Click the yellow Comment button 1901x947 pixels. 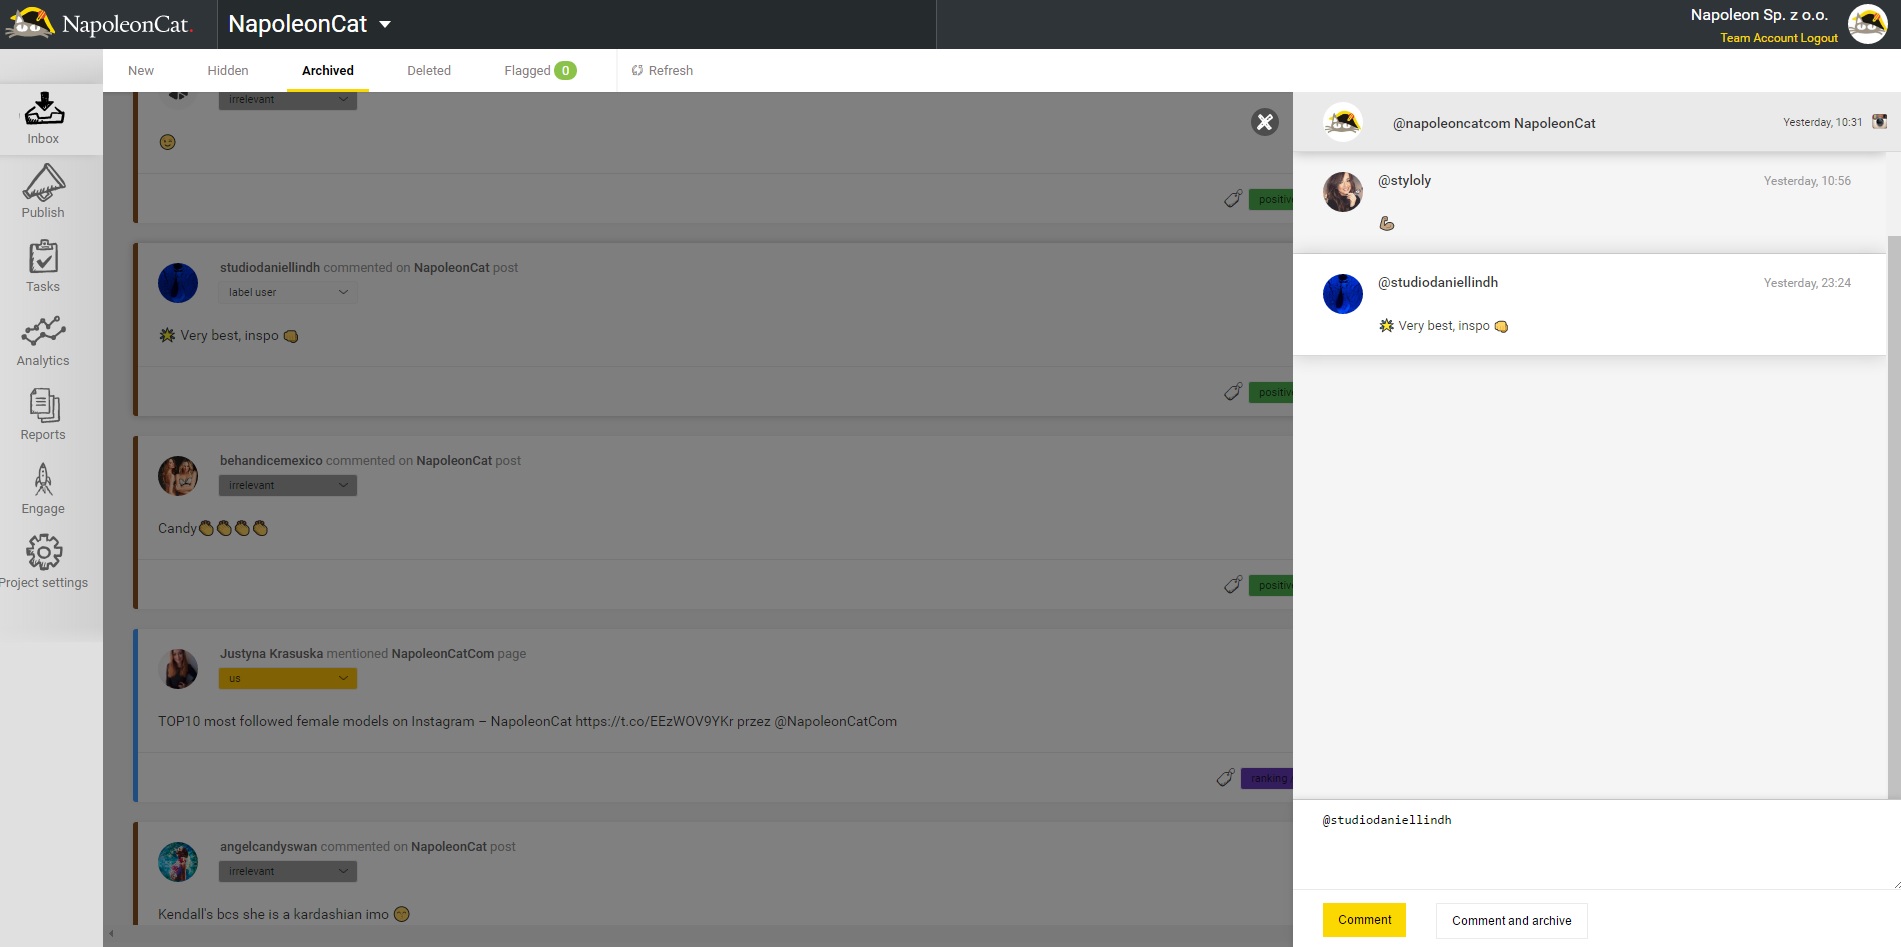coord(1364,920)
